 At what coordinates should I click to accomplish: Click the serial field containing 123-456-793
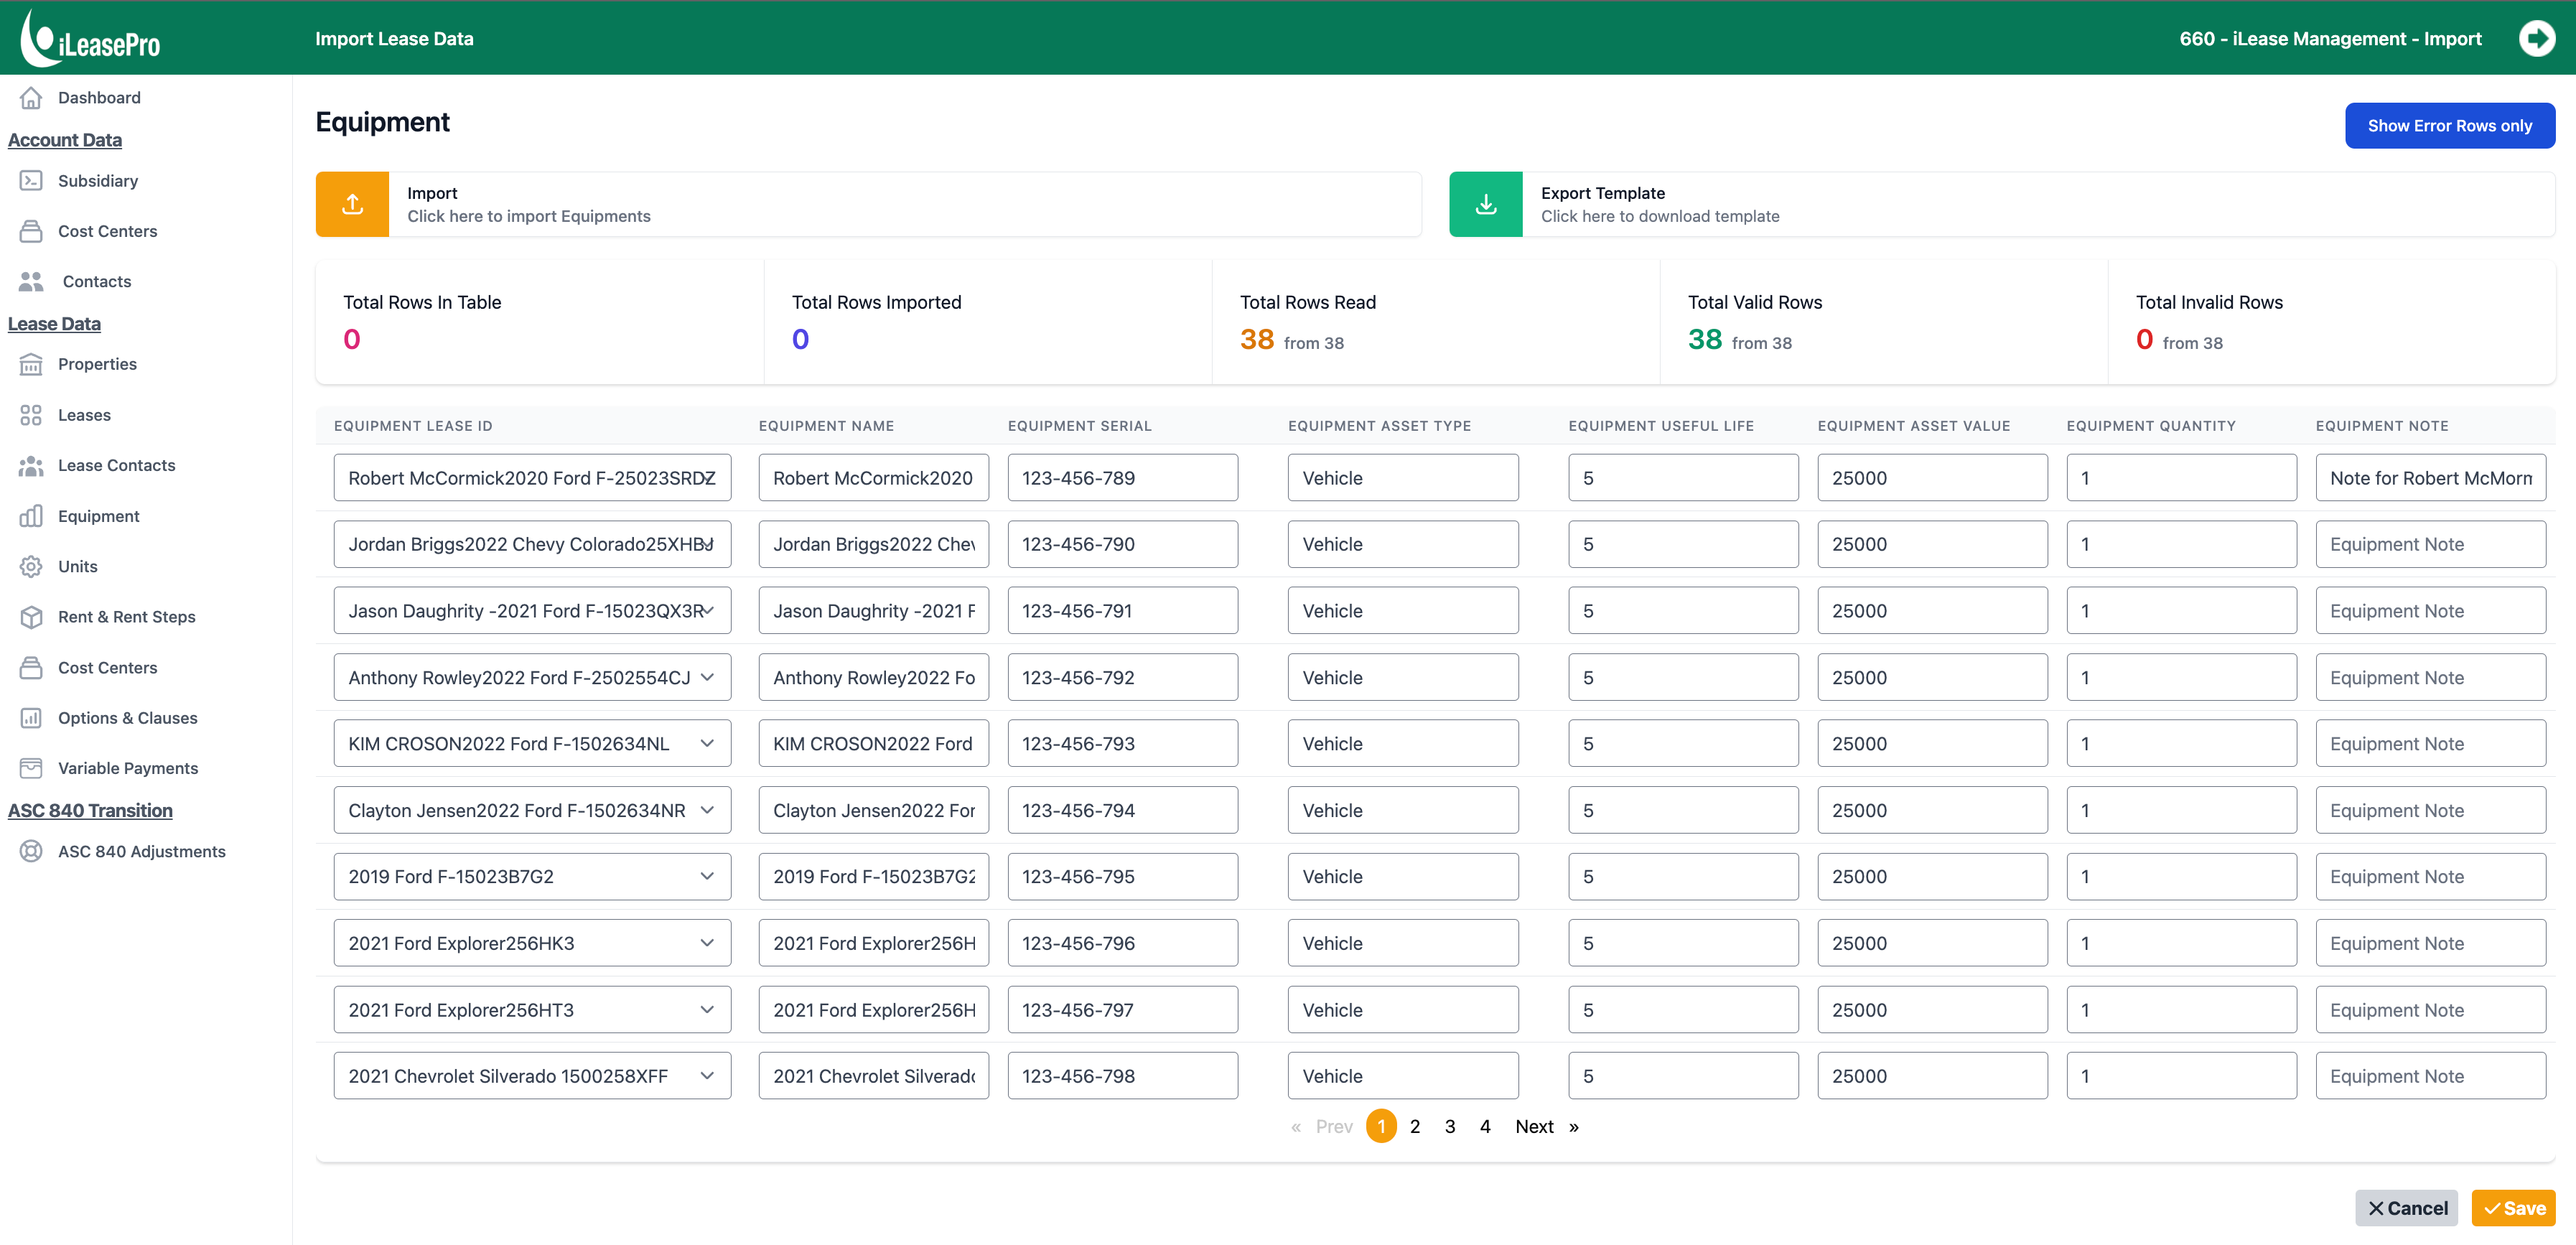point(1122,743)
